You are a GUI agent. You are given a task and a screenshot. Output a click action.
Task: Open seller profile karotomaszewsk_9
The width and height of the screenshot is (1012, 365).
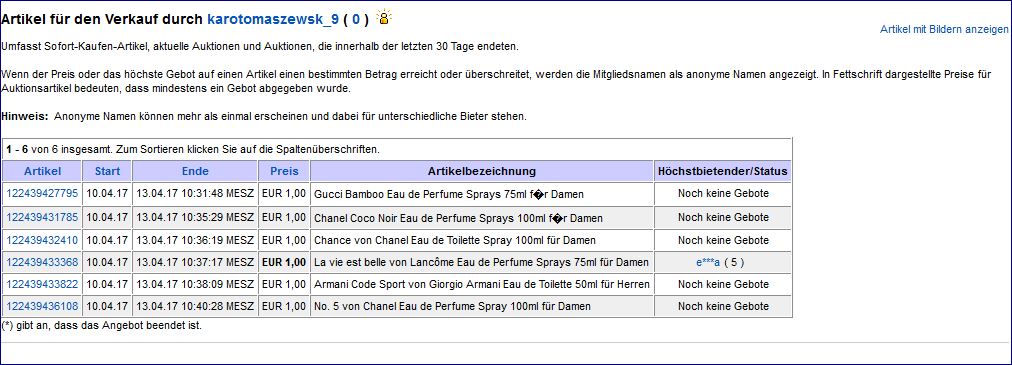click(x=273, y=19)
